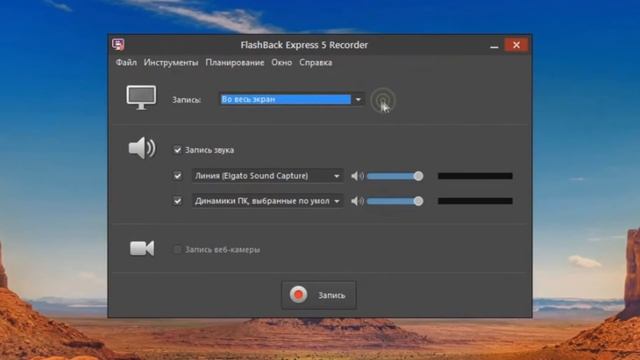Open the Планирование menu

pos(235,62)
